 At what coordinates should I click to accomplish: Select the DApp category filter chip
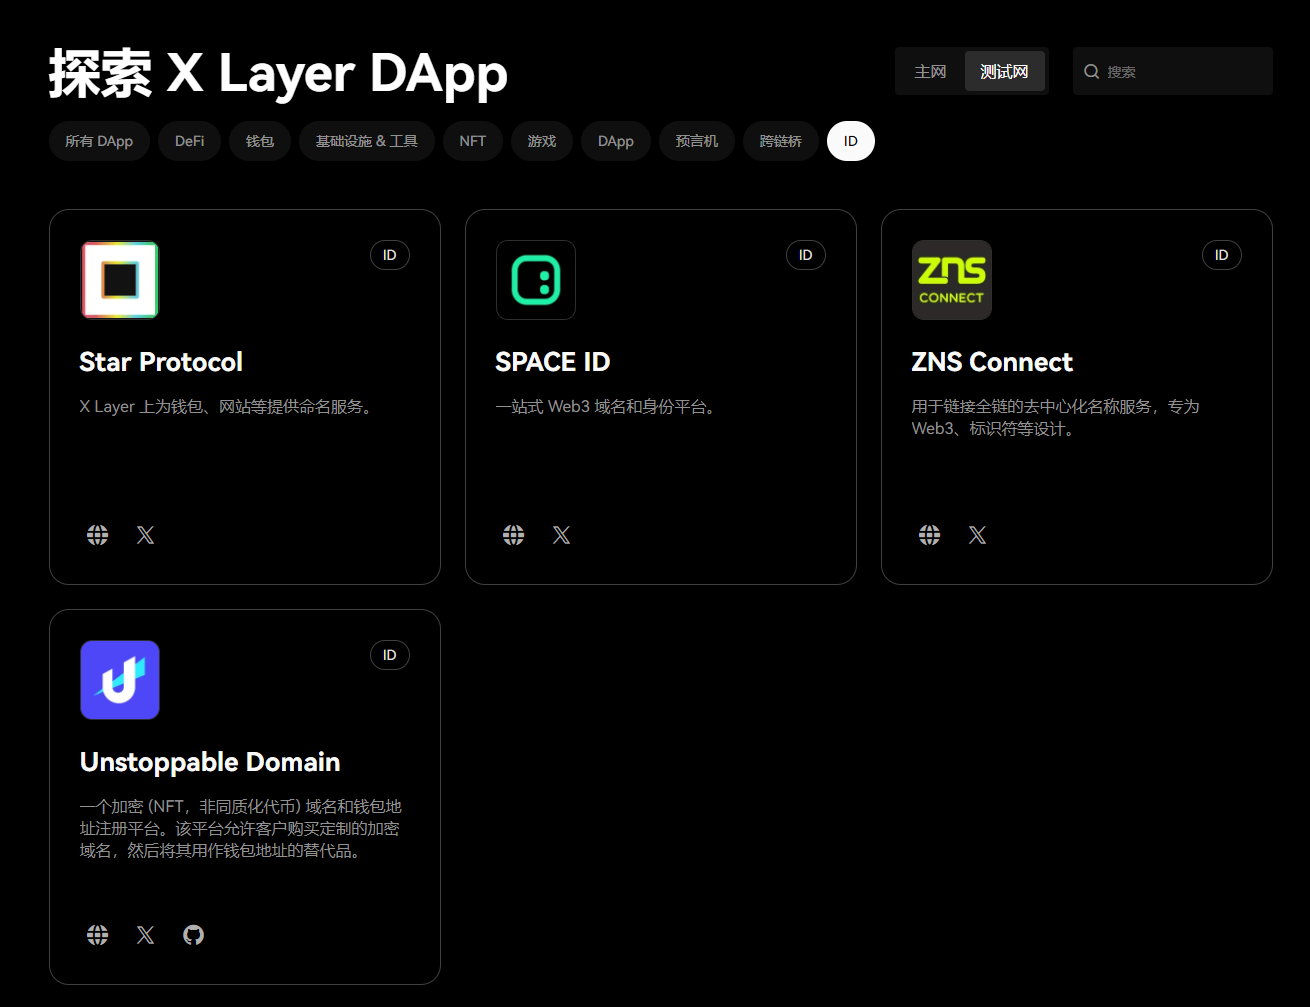tap(616, 141)
